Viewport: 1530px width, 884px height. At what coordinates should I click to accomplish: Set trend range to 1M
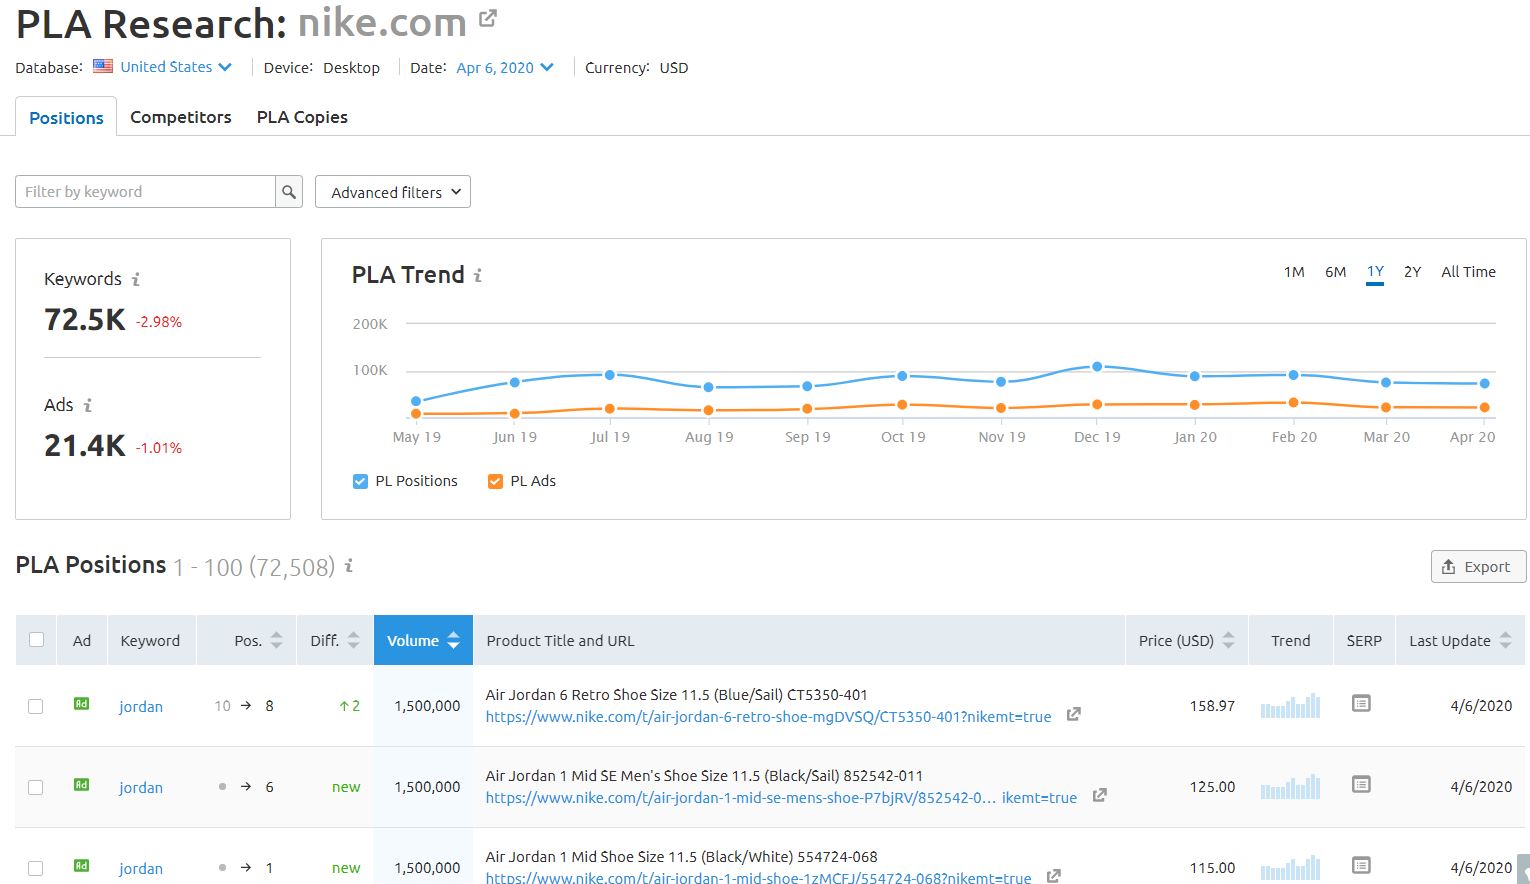(1294, 272)
